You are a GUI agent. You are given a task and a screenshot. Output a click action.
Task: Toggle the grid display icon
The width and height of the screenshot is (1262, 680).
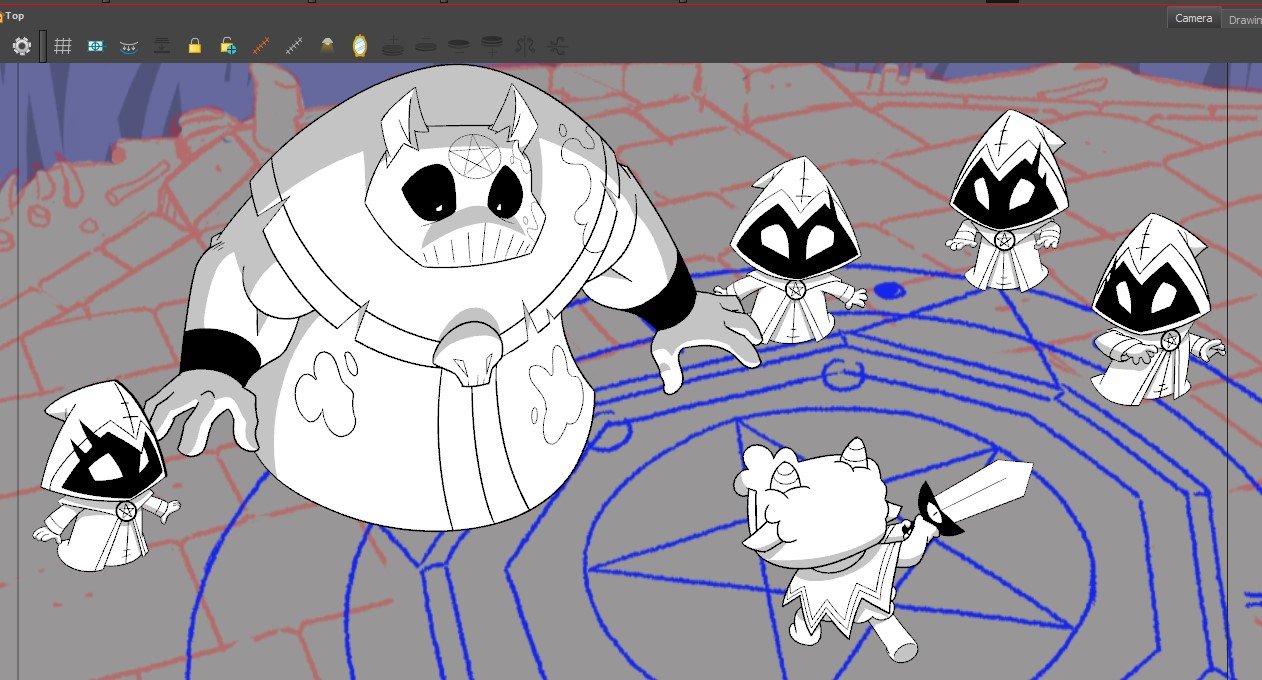point(63,46)
